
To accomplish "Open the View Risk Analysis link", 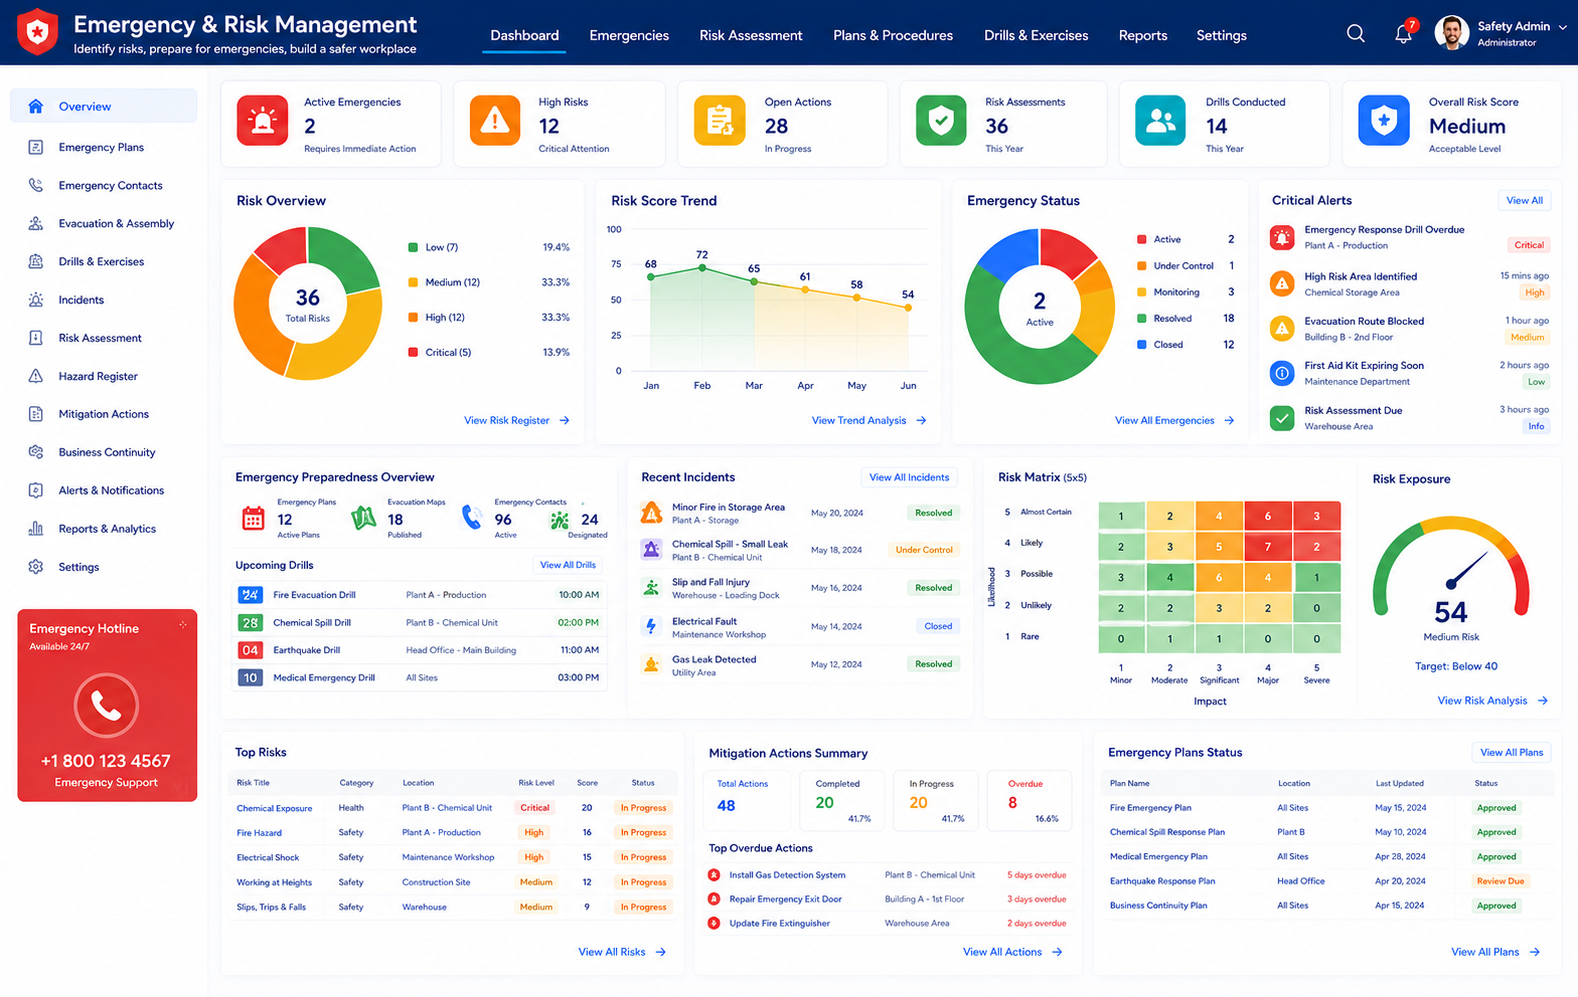I will (x=1492, y=701).
